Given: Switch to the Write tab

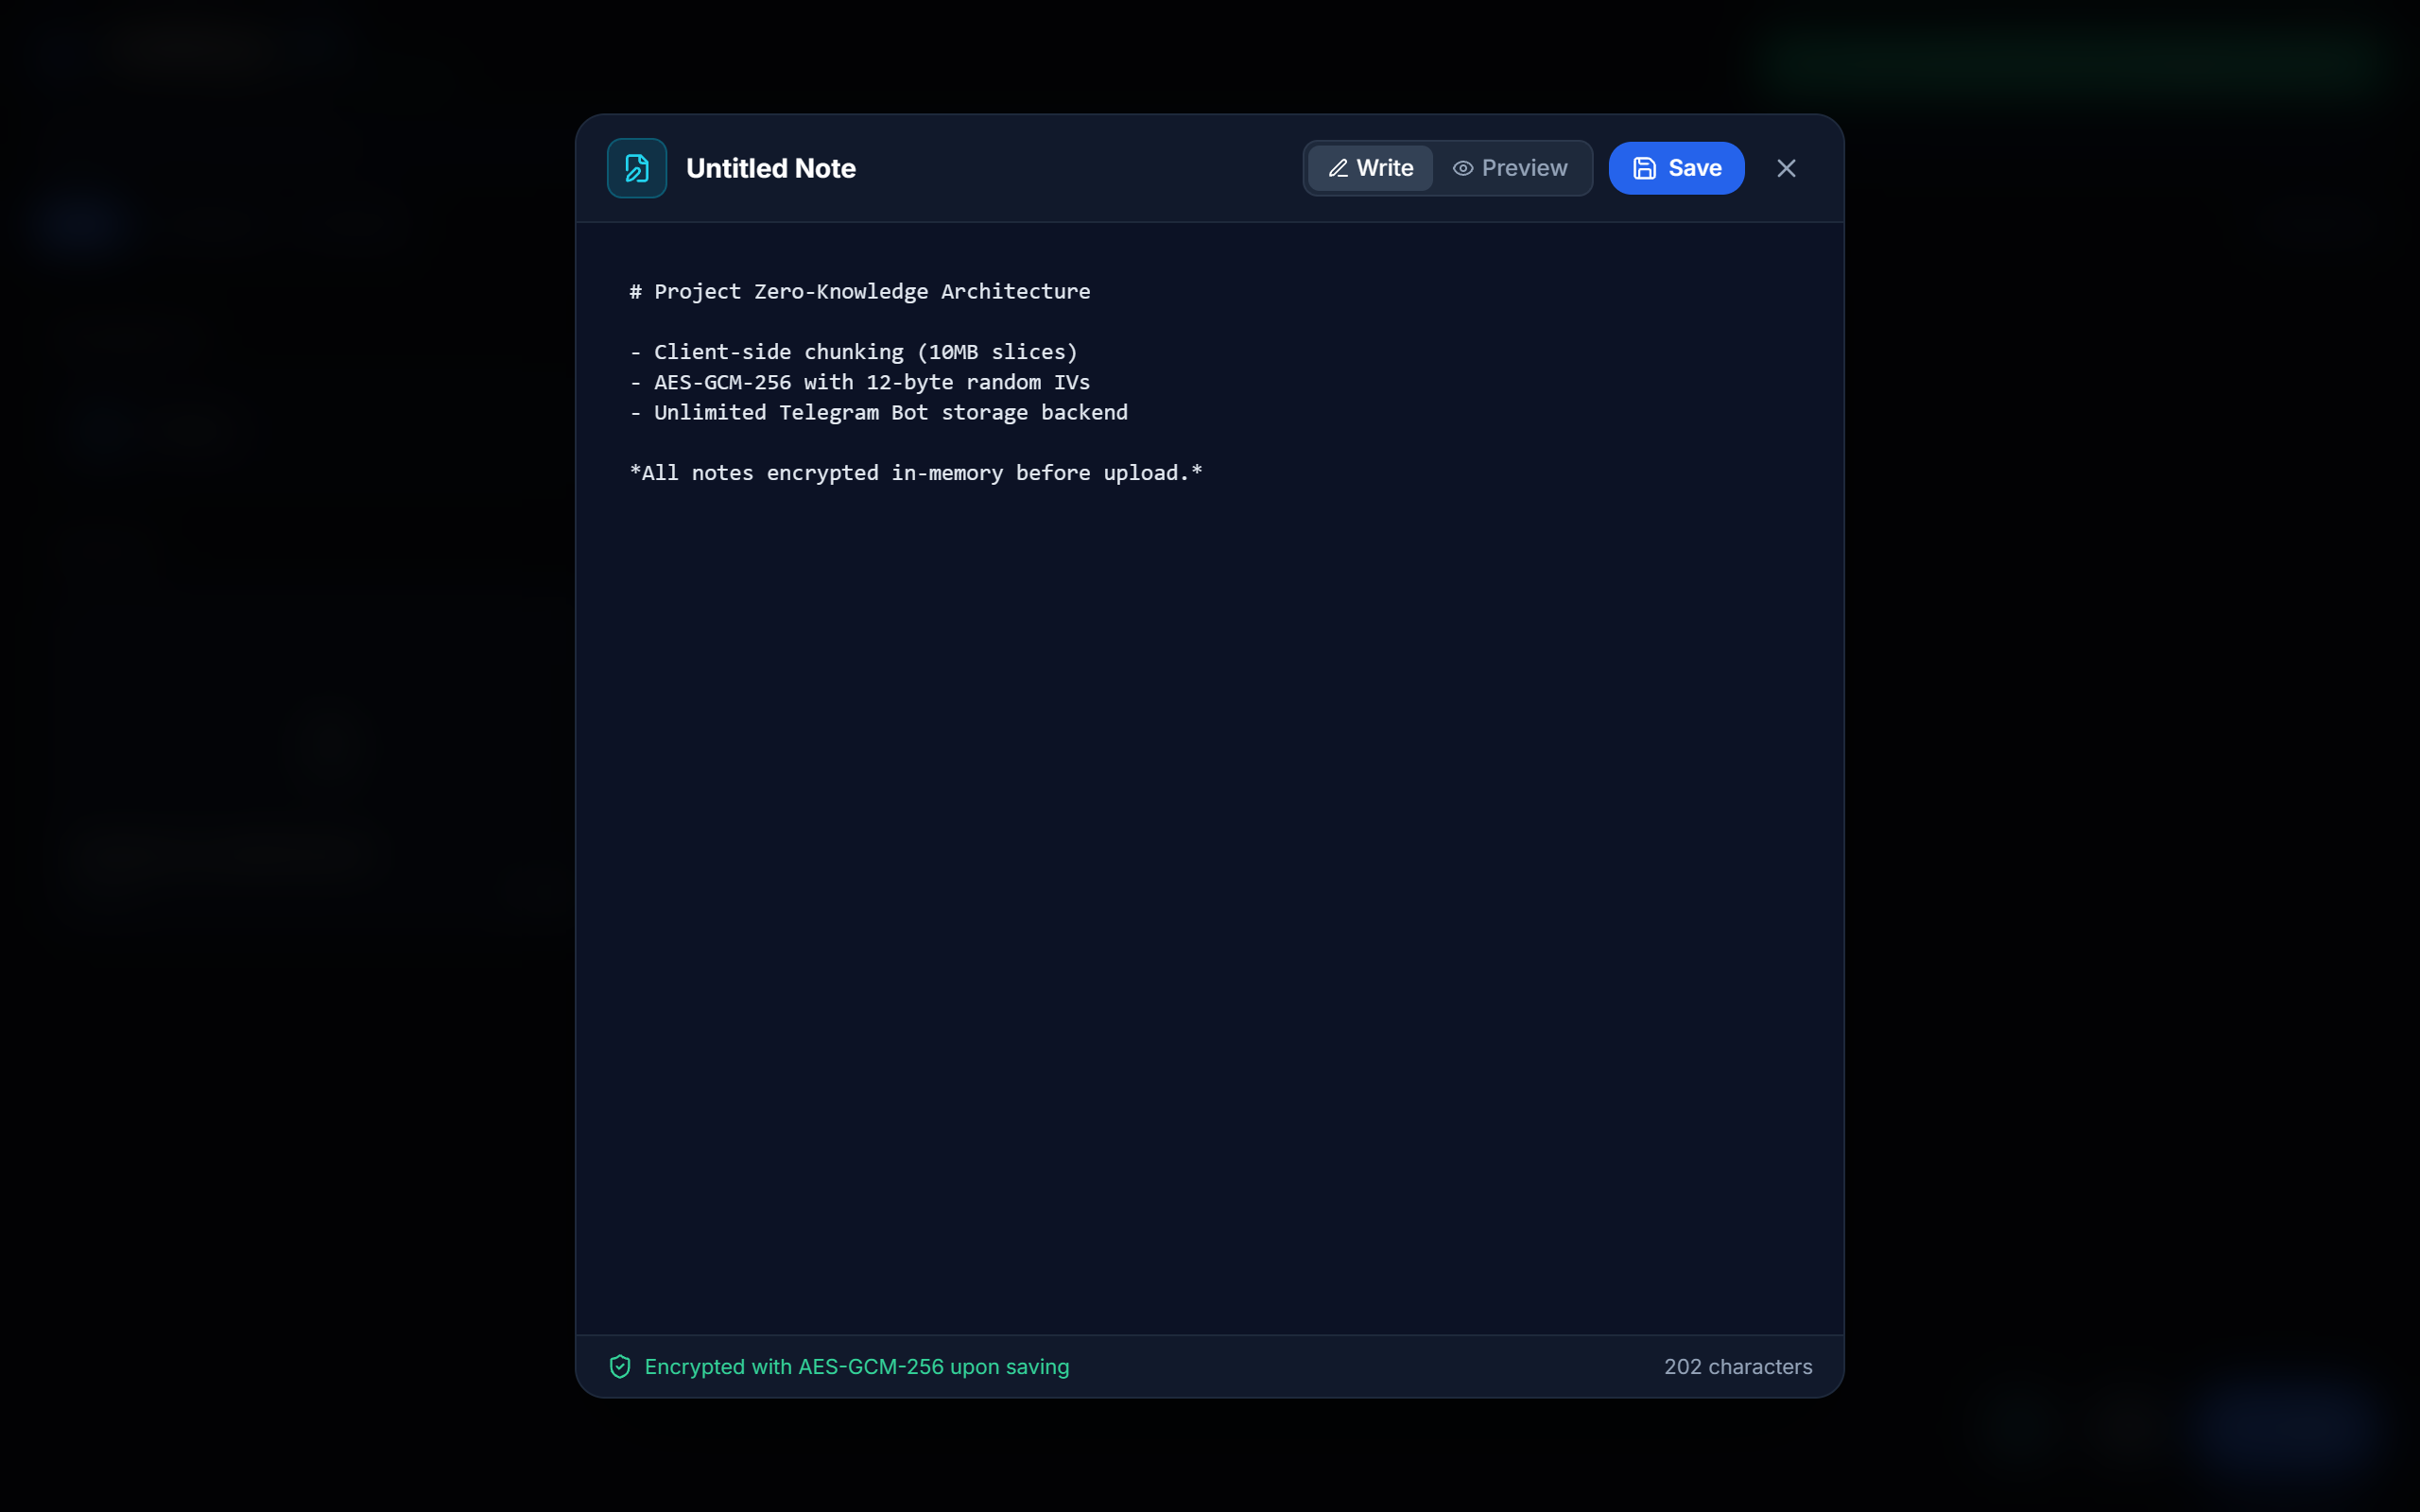Looking at the screenshot, I should click(x=1370, y=168).
